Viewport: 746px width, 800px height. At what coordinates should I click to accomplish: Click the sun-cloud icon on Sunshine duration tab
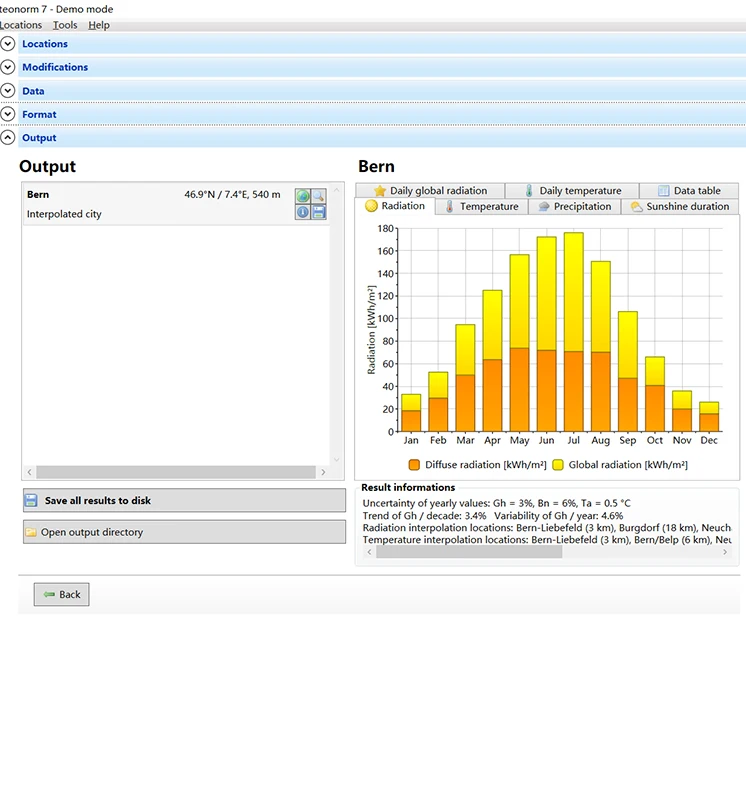636,207
